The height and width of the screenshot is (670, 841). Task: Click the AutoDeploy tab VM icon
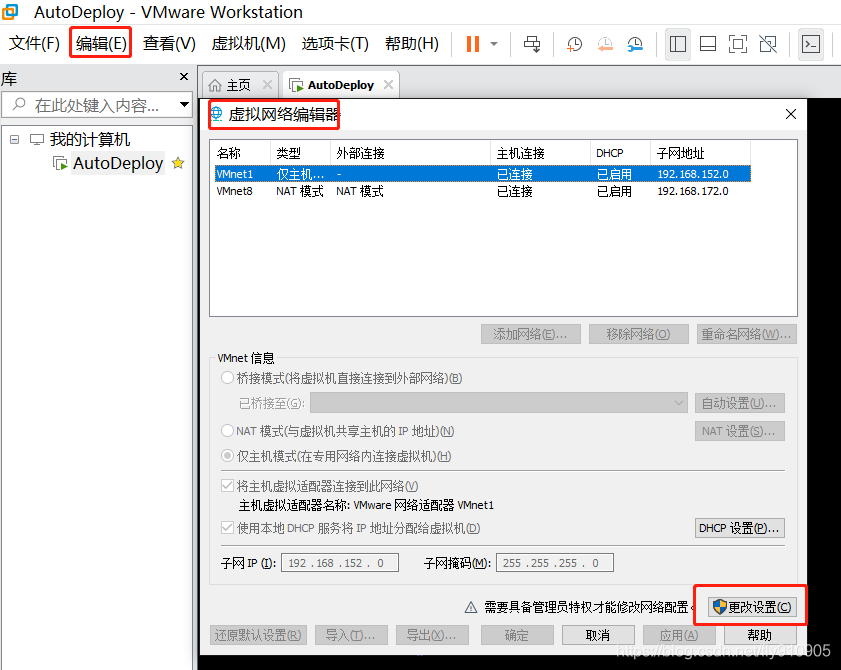[296, 85]
